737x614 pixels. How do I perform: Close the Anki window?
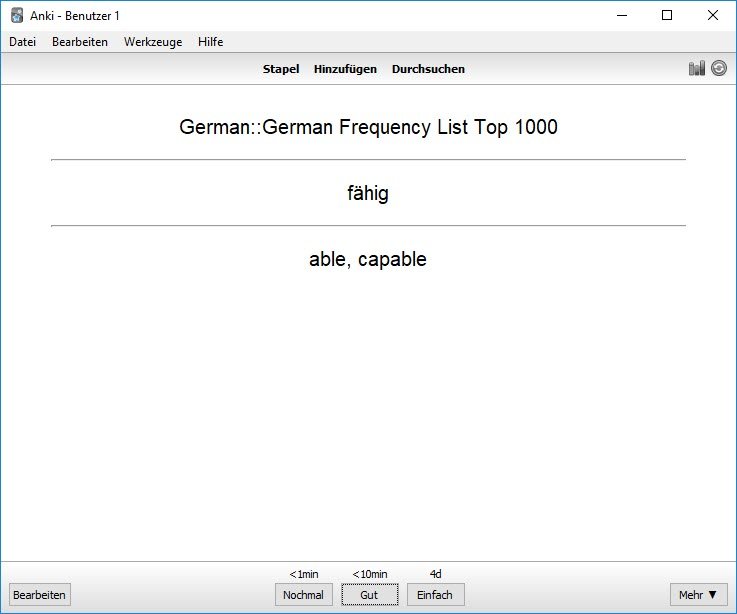point(713,16)
